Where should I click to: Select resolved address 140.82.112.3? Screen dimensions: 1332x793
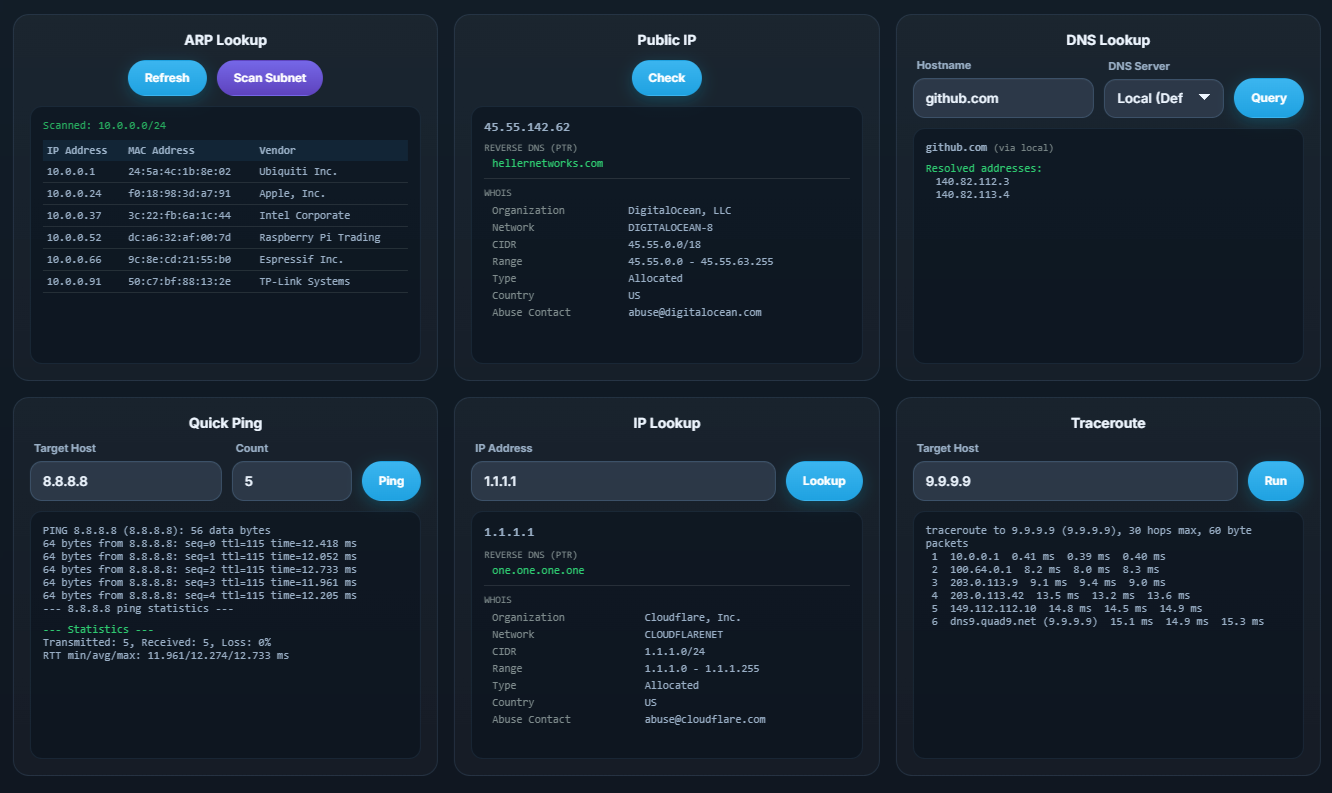[x=972, y=182]
